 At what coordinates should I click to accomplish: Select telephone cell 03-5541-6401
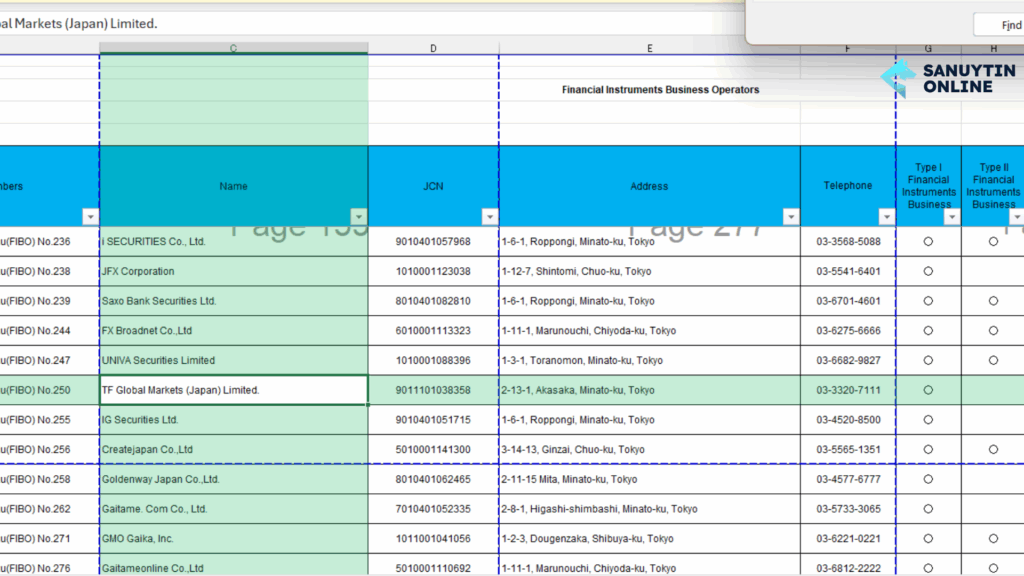848,271
